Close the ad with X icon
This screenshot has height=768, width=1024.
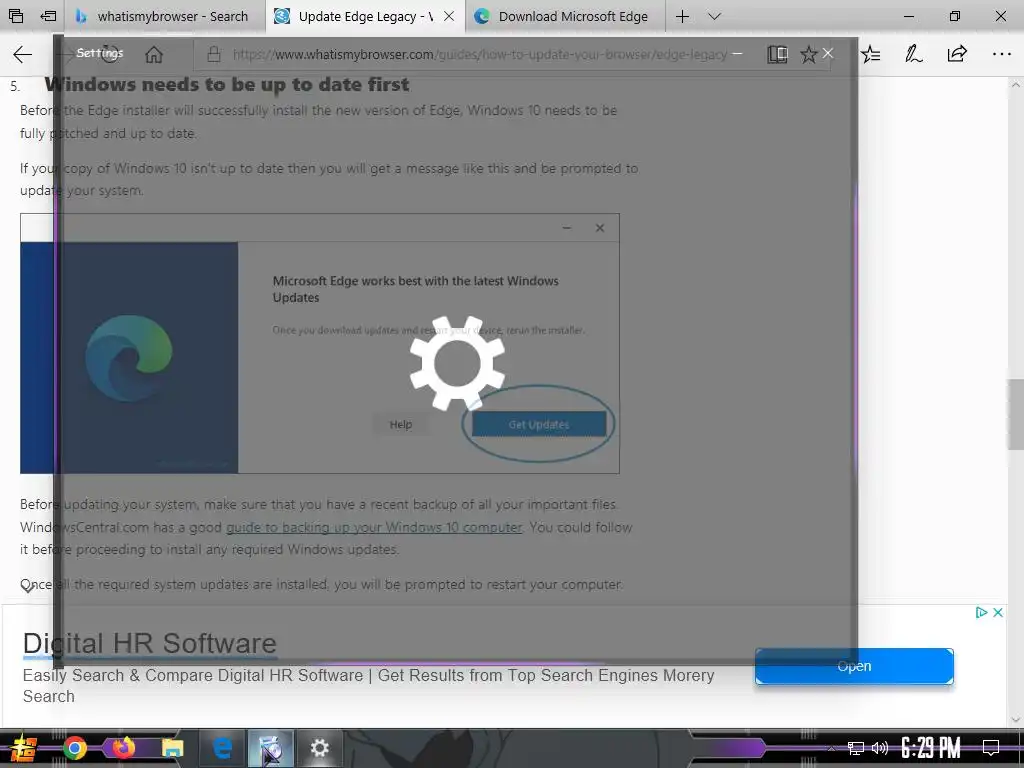pos(998,613)
